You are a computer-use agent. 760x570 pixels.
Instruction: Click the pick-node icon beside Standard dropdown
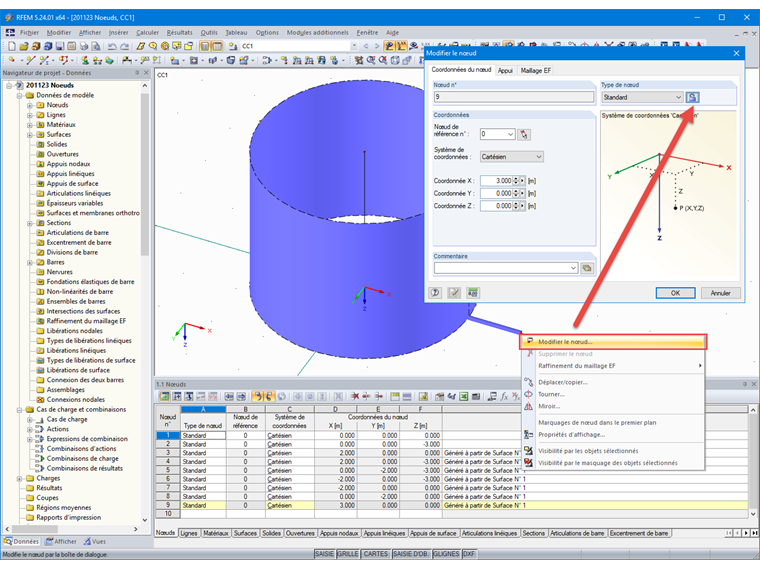[x=692, y=97]
